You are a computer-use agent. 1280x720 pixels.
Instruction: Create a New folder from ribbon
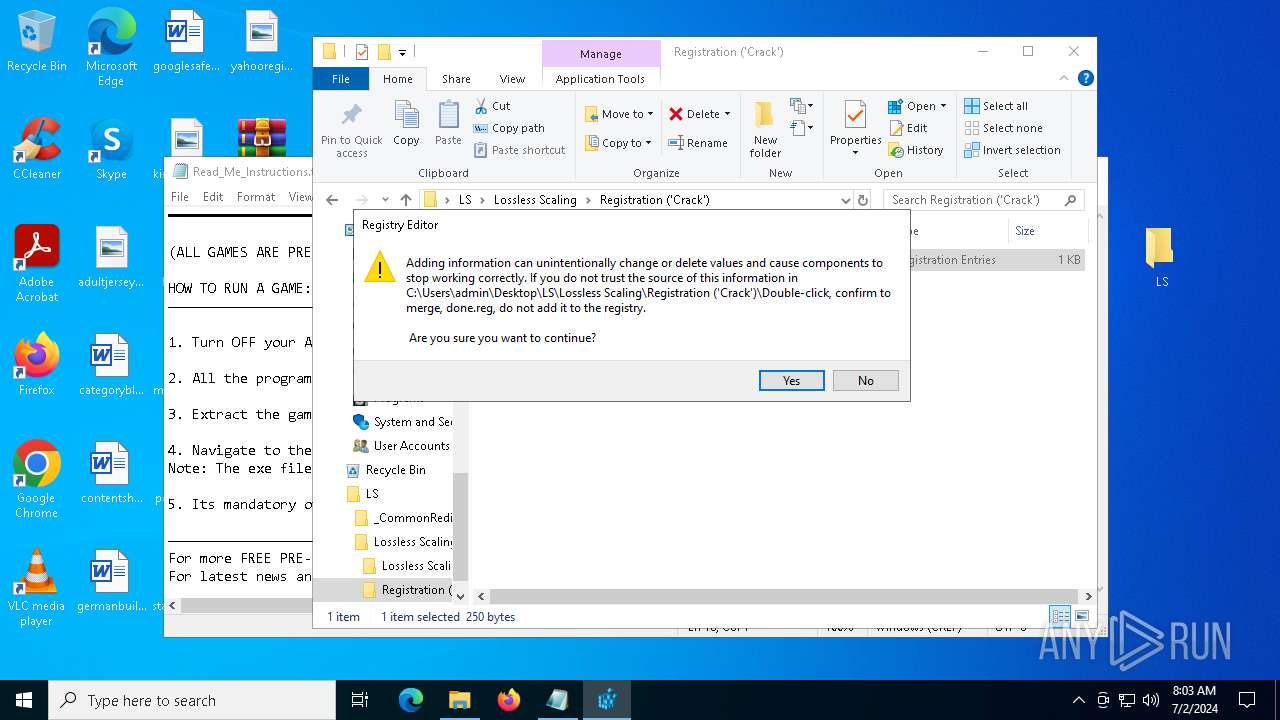pyautogui.click(x=765, y=129)
